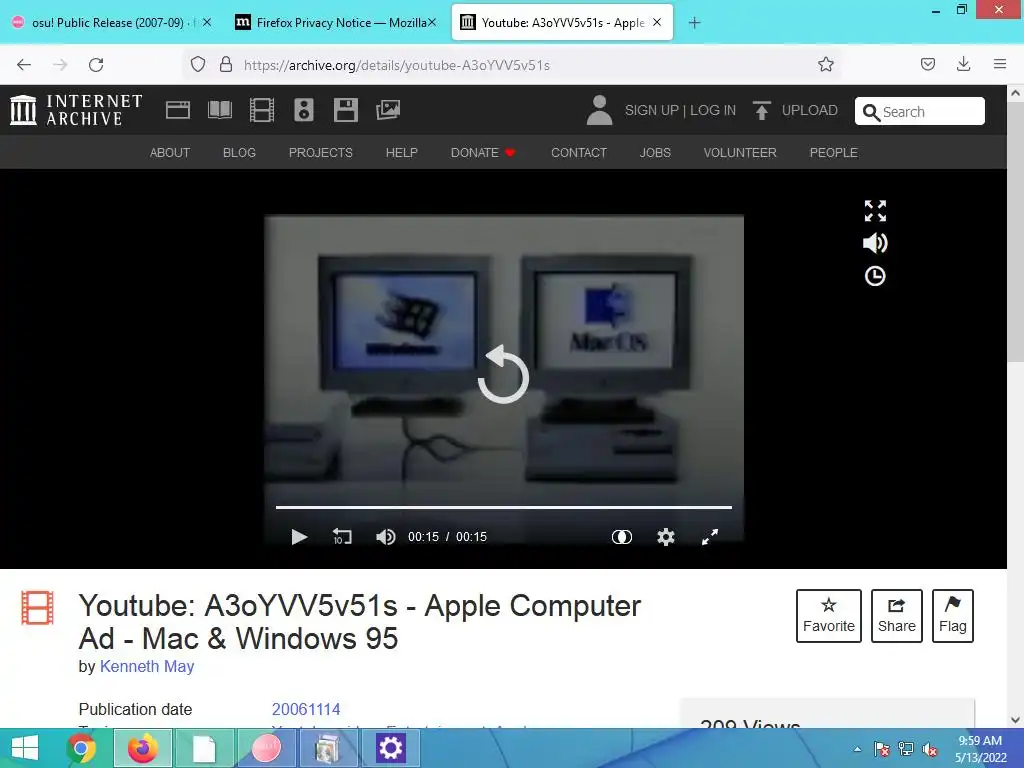Open the PROJECTS menu item
1024x768 pixels.
[x=321, y=152]
